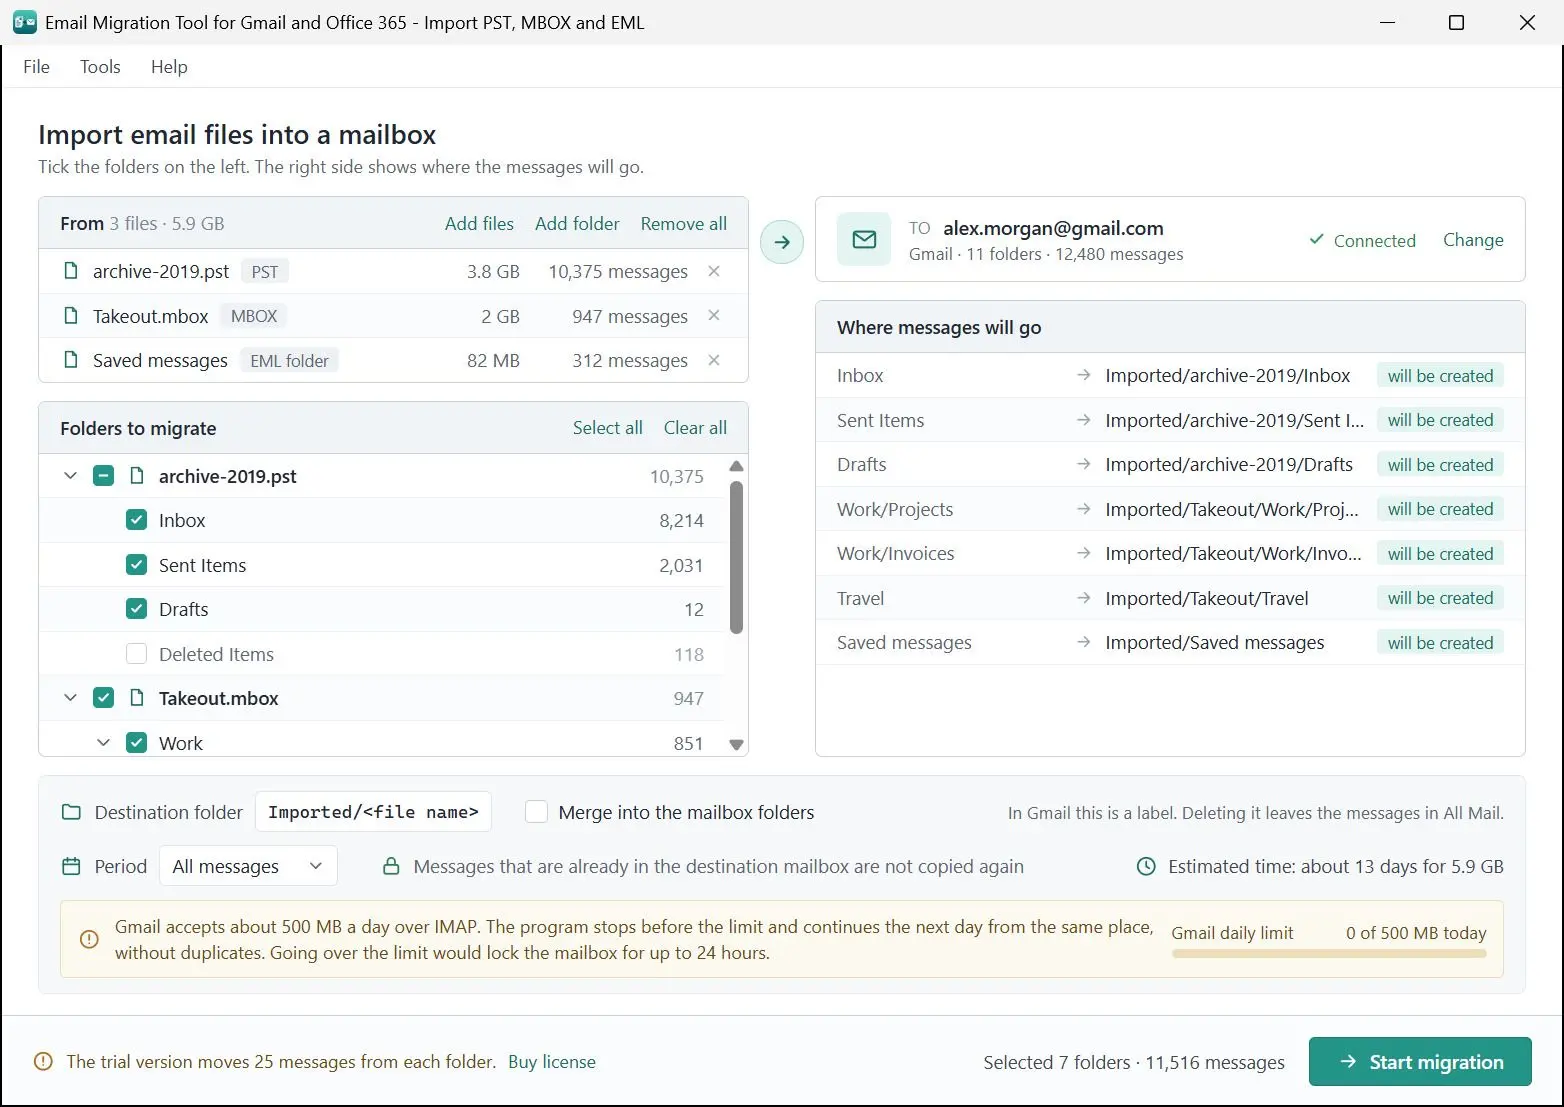The height and width of the screenshot is (1107, 1564).
Task: Open the Help menu
Action: (x=169, y=66)
